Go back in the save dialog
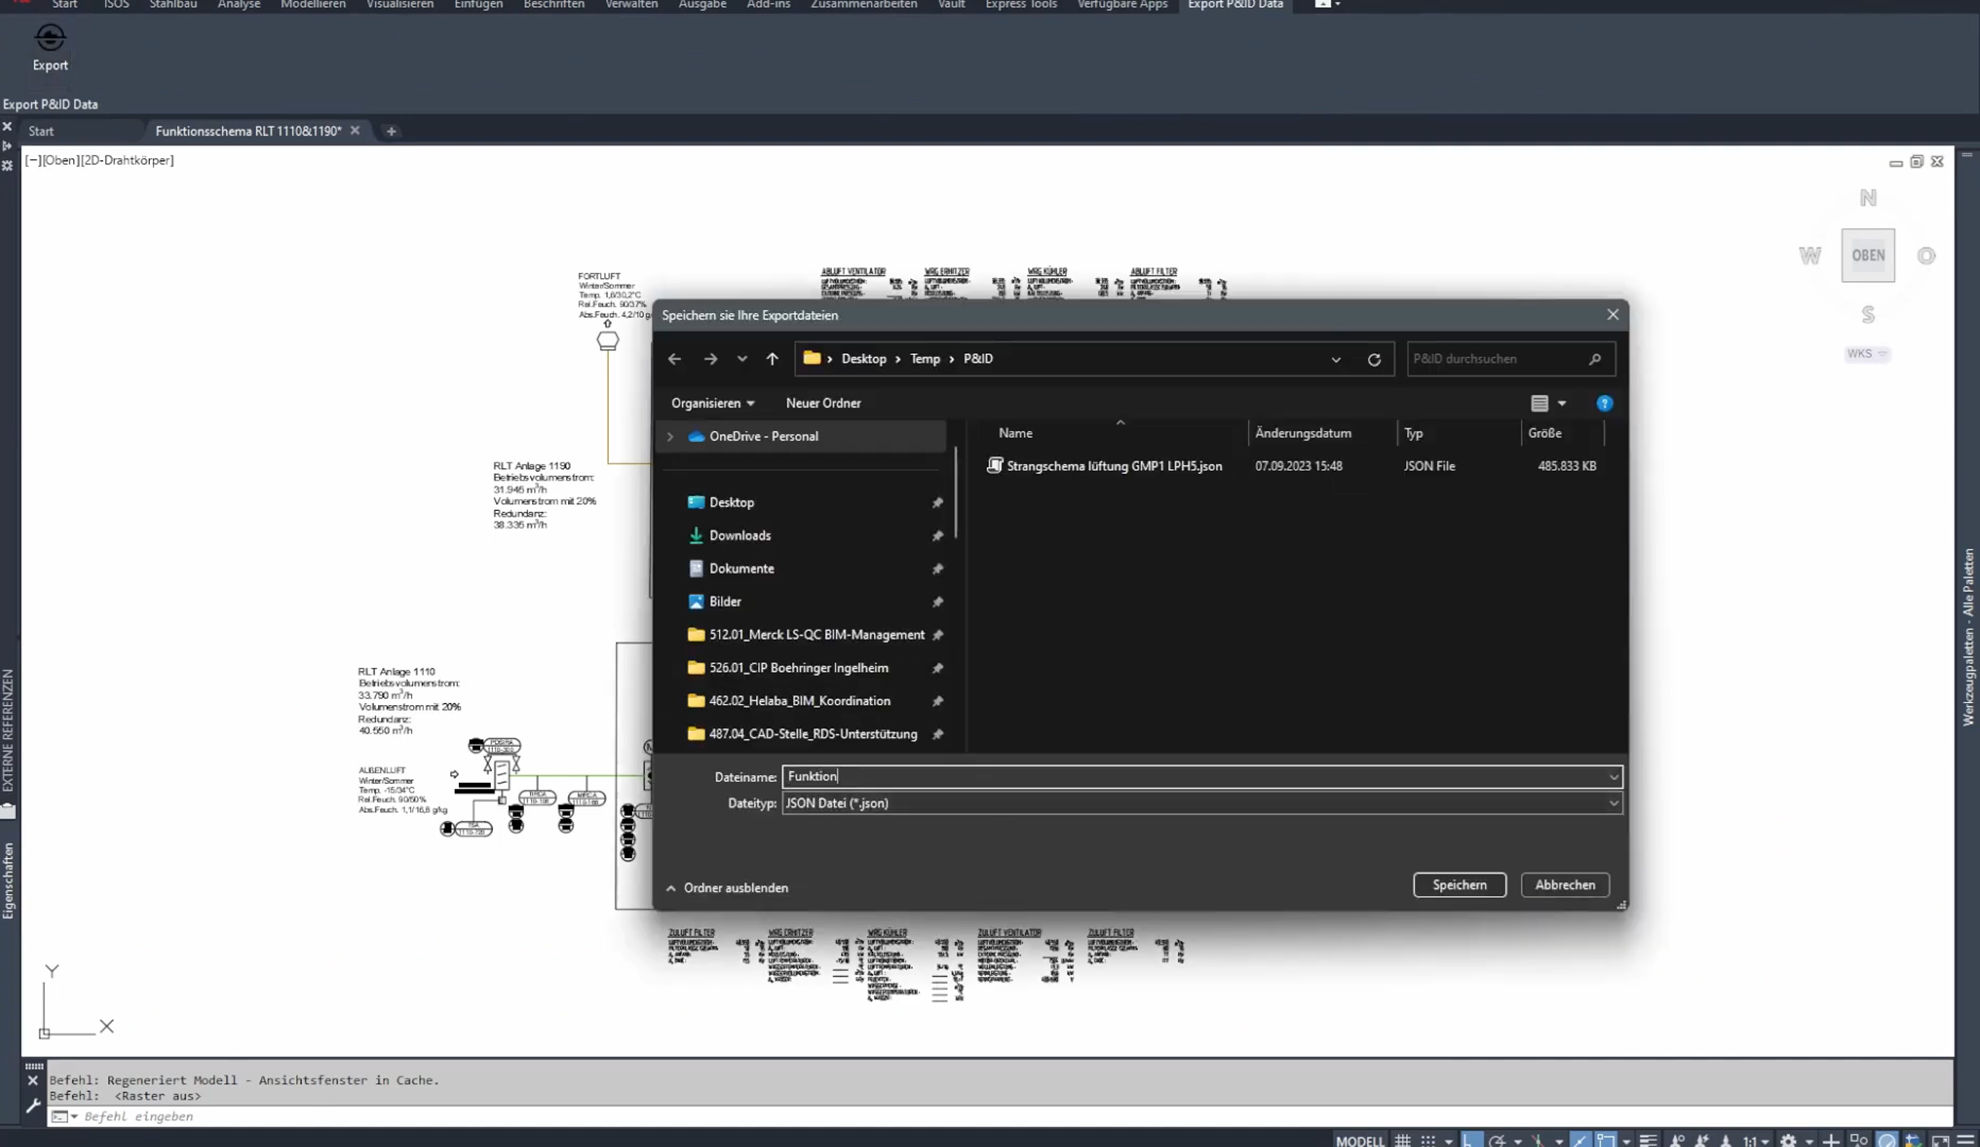The width and height of the screenshot is (1980, 1147). point(674,359)
